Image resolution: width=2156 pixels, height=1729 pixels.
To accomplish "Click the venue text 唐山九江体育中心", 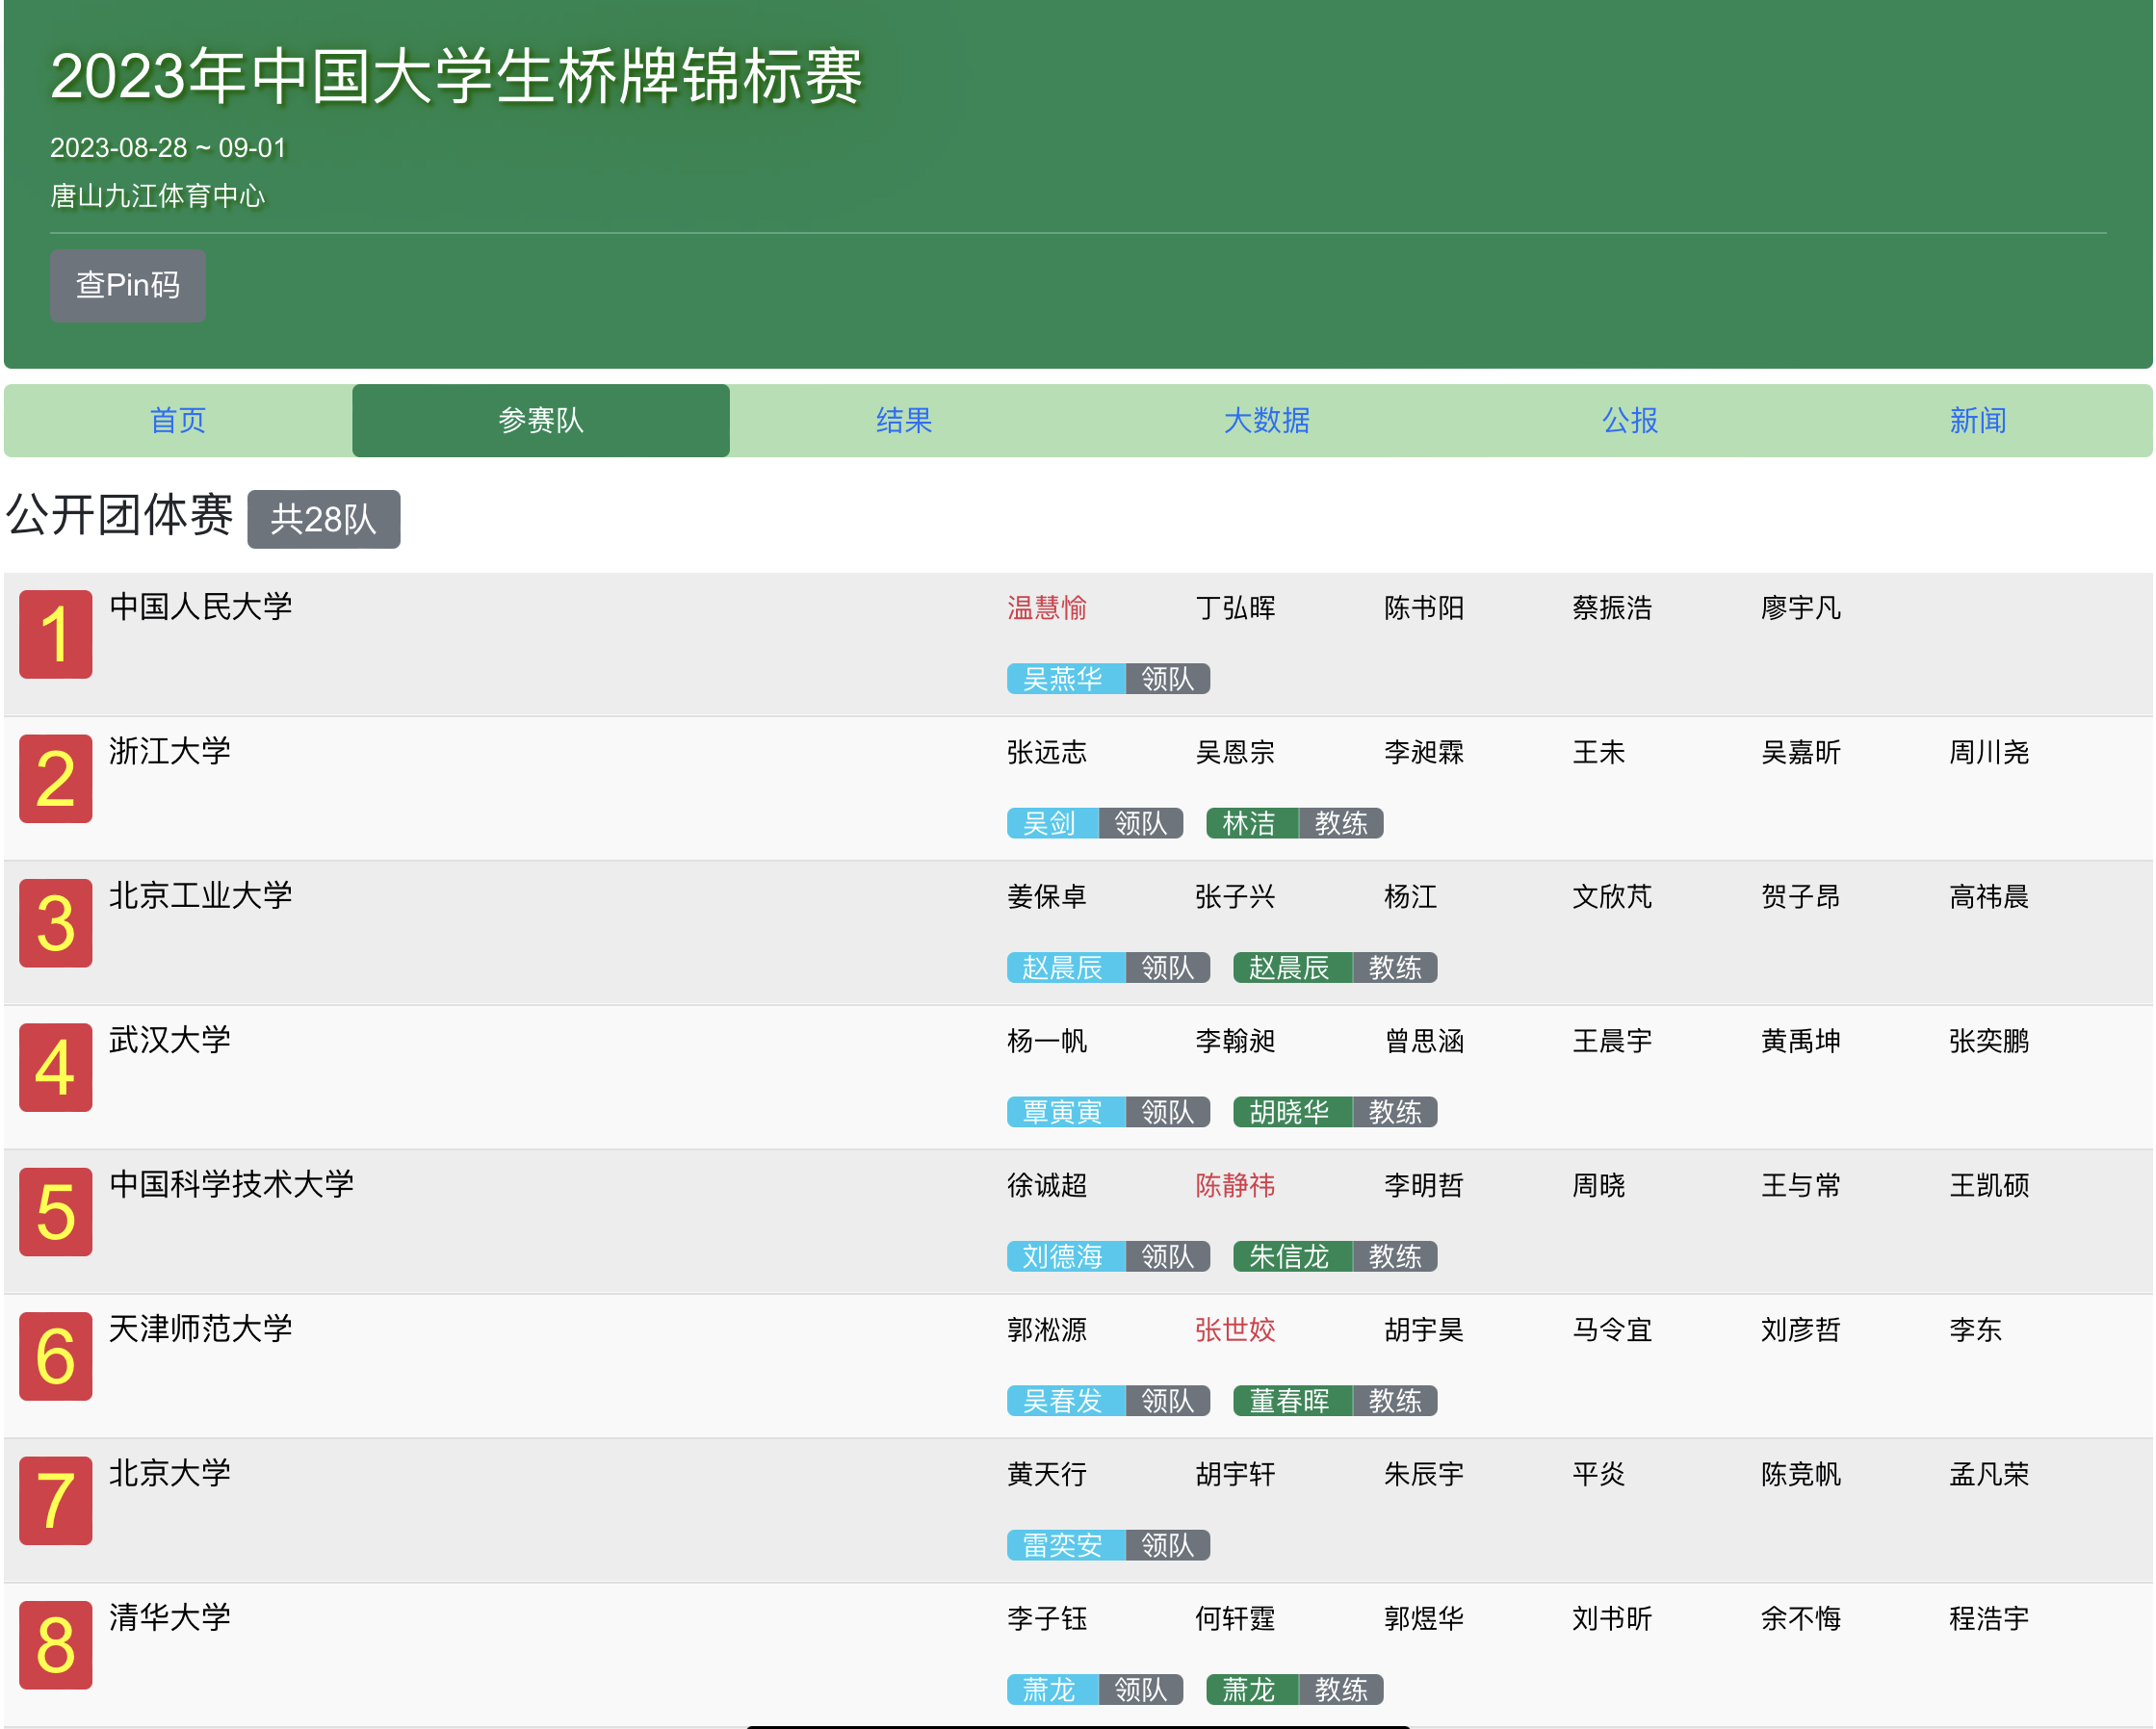I will 158,196.
